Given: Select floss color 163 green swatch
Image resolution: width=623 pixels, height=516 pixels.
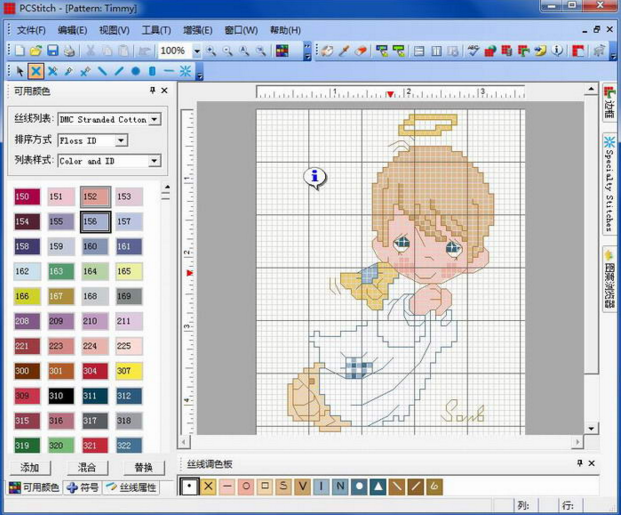Looking at the screenshot, I should (x=61, y=271).
